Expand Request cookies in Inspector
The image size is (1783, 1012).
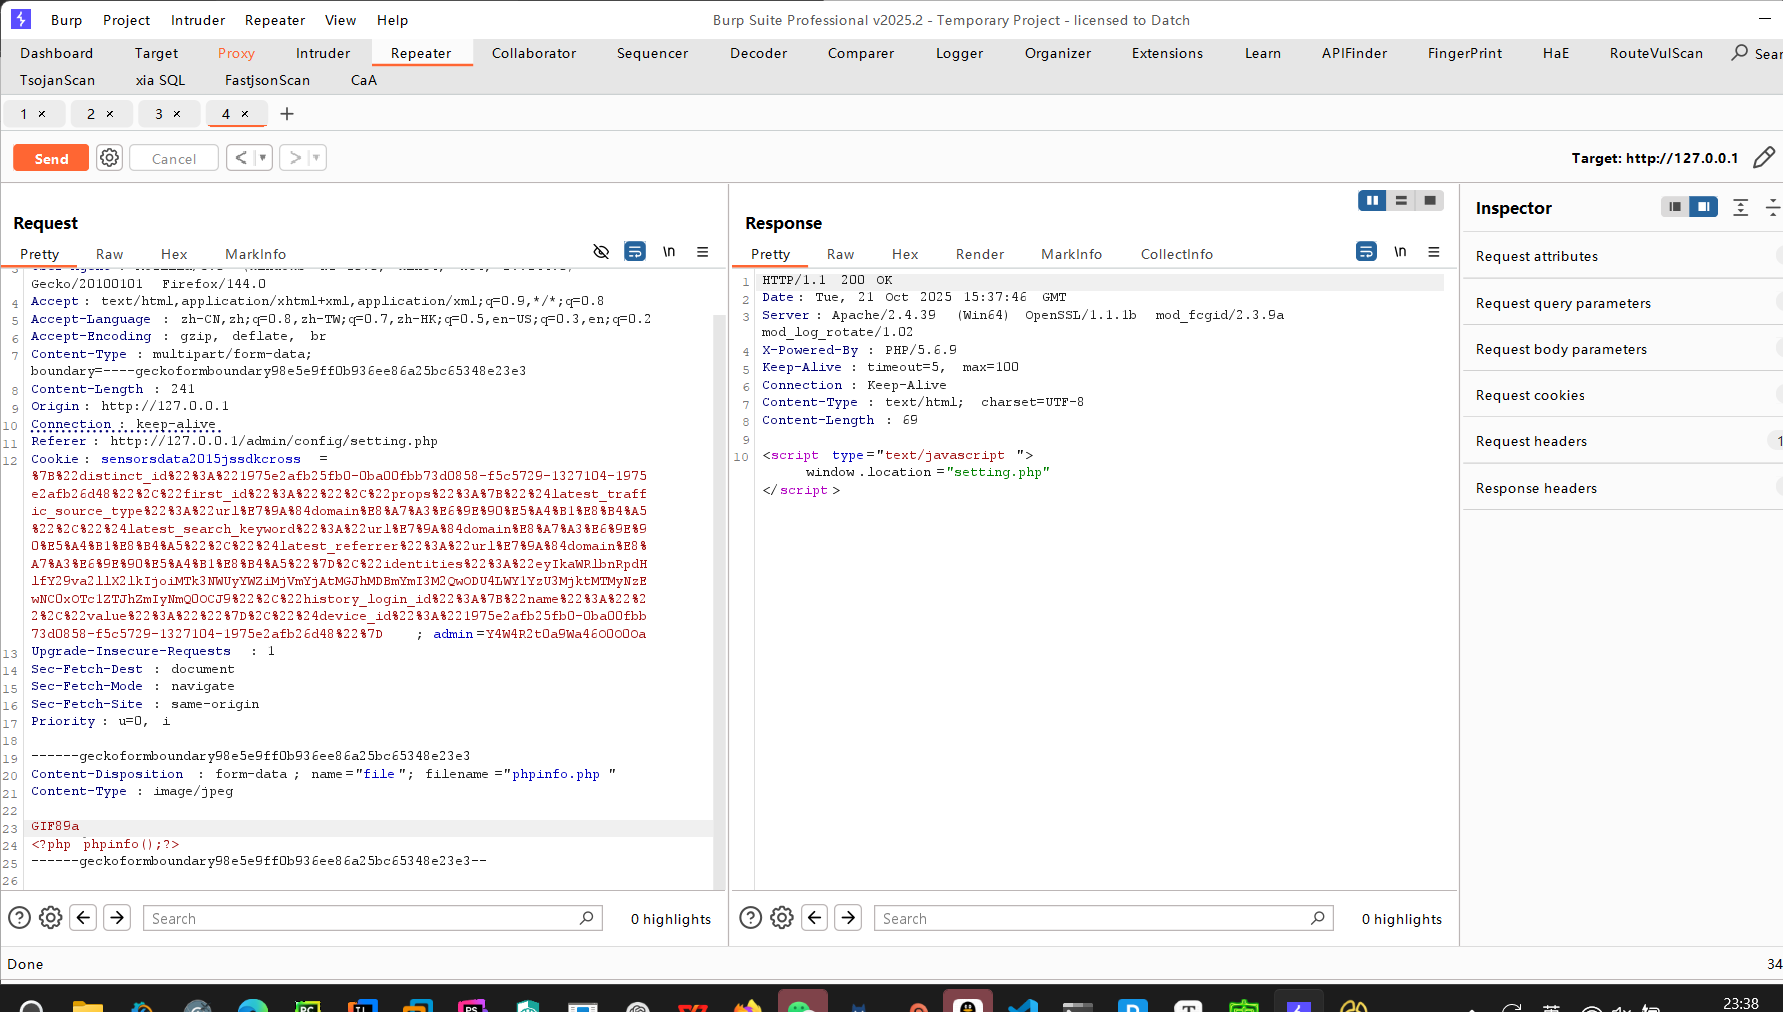pos(1530,395)
